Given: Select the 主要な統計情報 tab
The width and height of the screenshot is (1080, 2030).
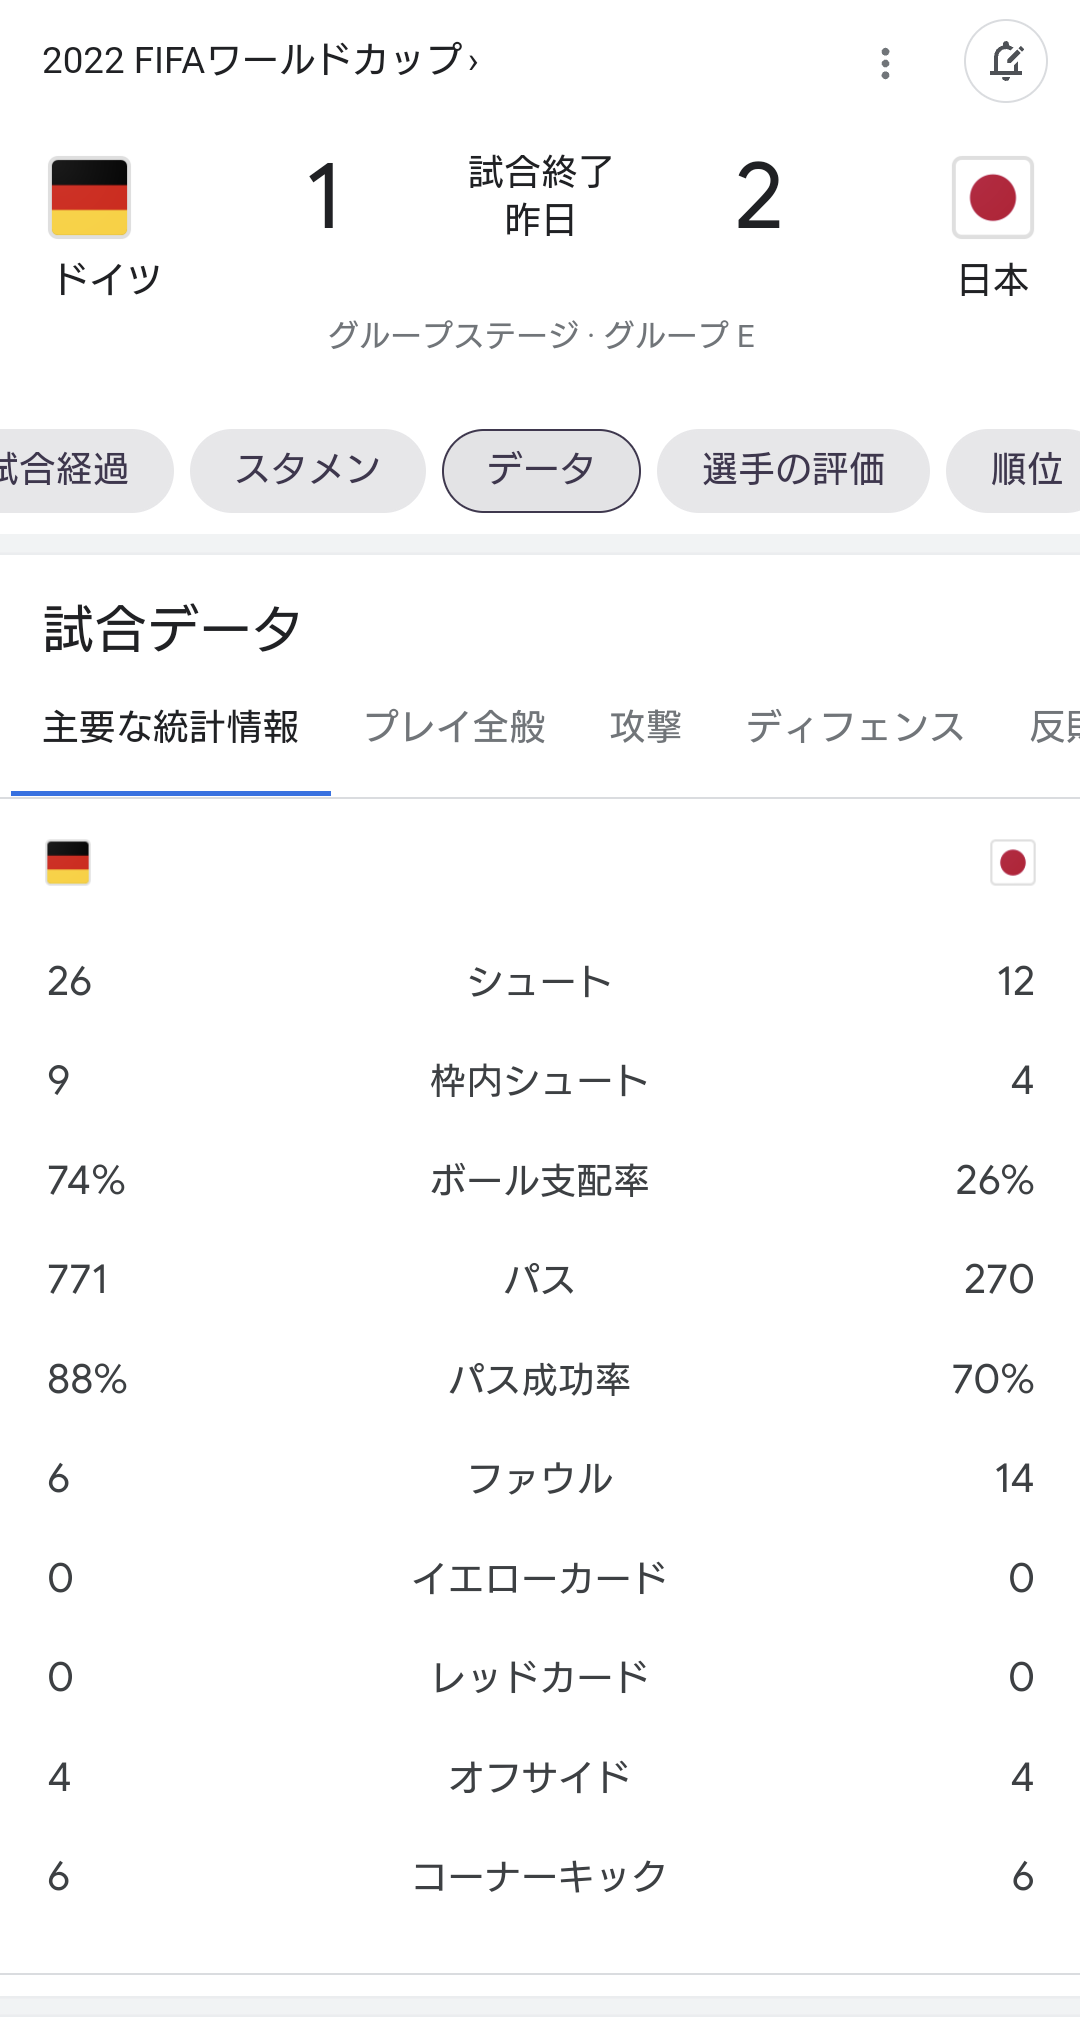Looking at the screenshot, I should click(x=171, y=727).
